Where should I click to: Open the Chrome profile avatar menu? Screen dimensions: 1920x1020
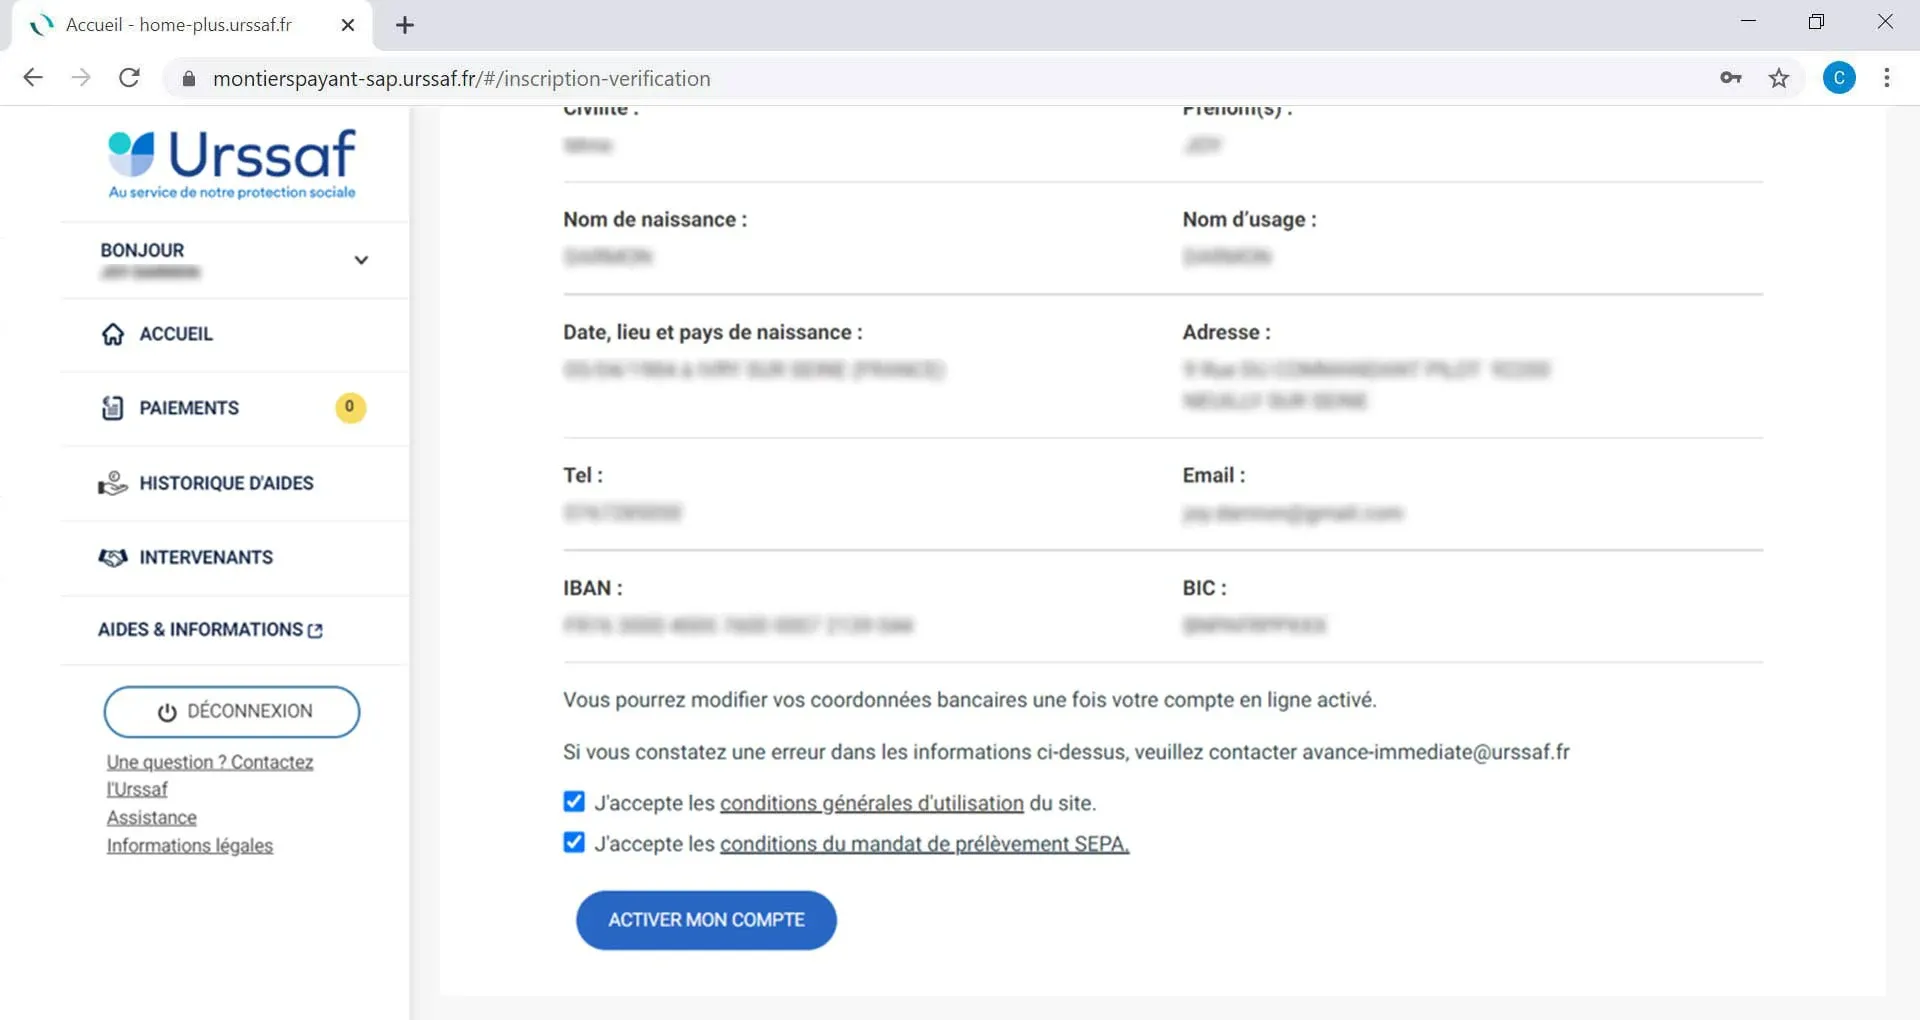pos(1838,78)
